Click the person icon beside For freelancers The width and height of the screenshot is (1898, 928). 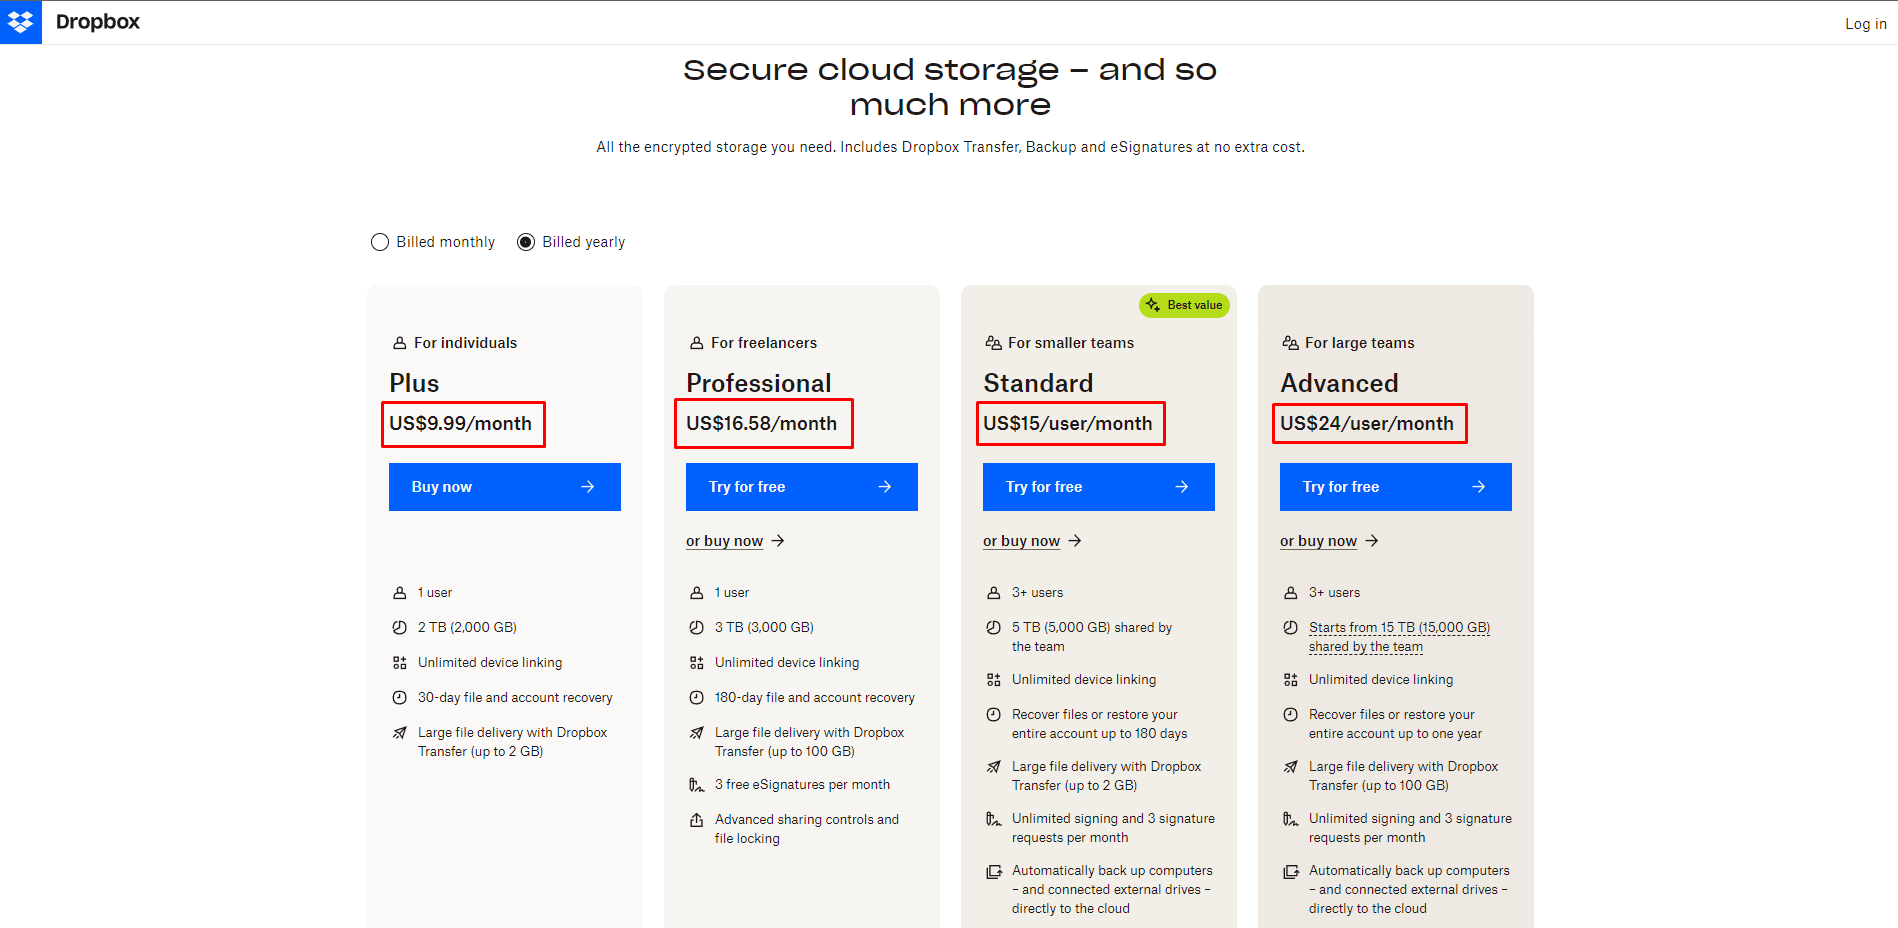(696, 343)
